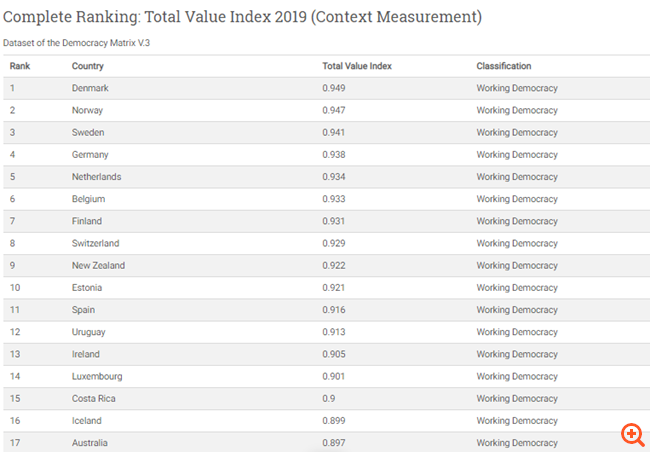Select the Denmark row country cell
This screenshot has width=650, height=452.
[x=90, y=88]
